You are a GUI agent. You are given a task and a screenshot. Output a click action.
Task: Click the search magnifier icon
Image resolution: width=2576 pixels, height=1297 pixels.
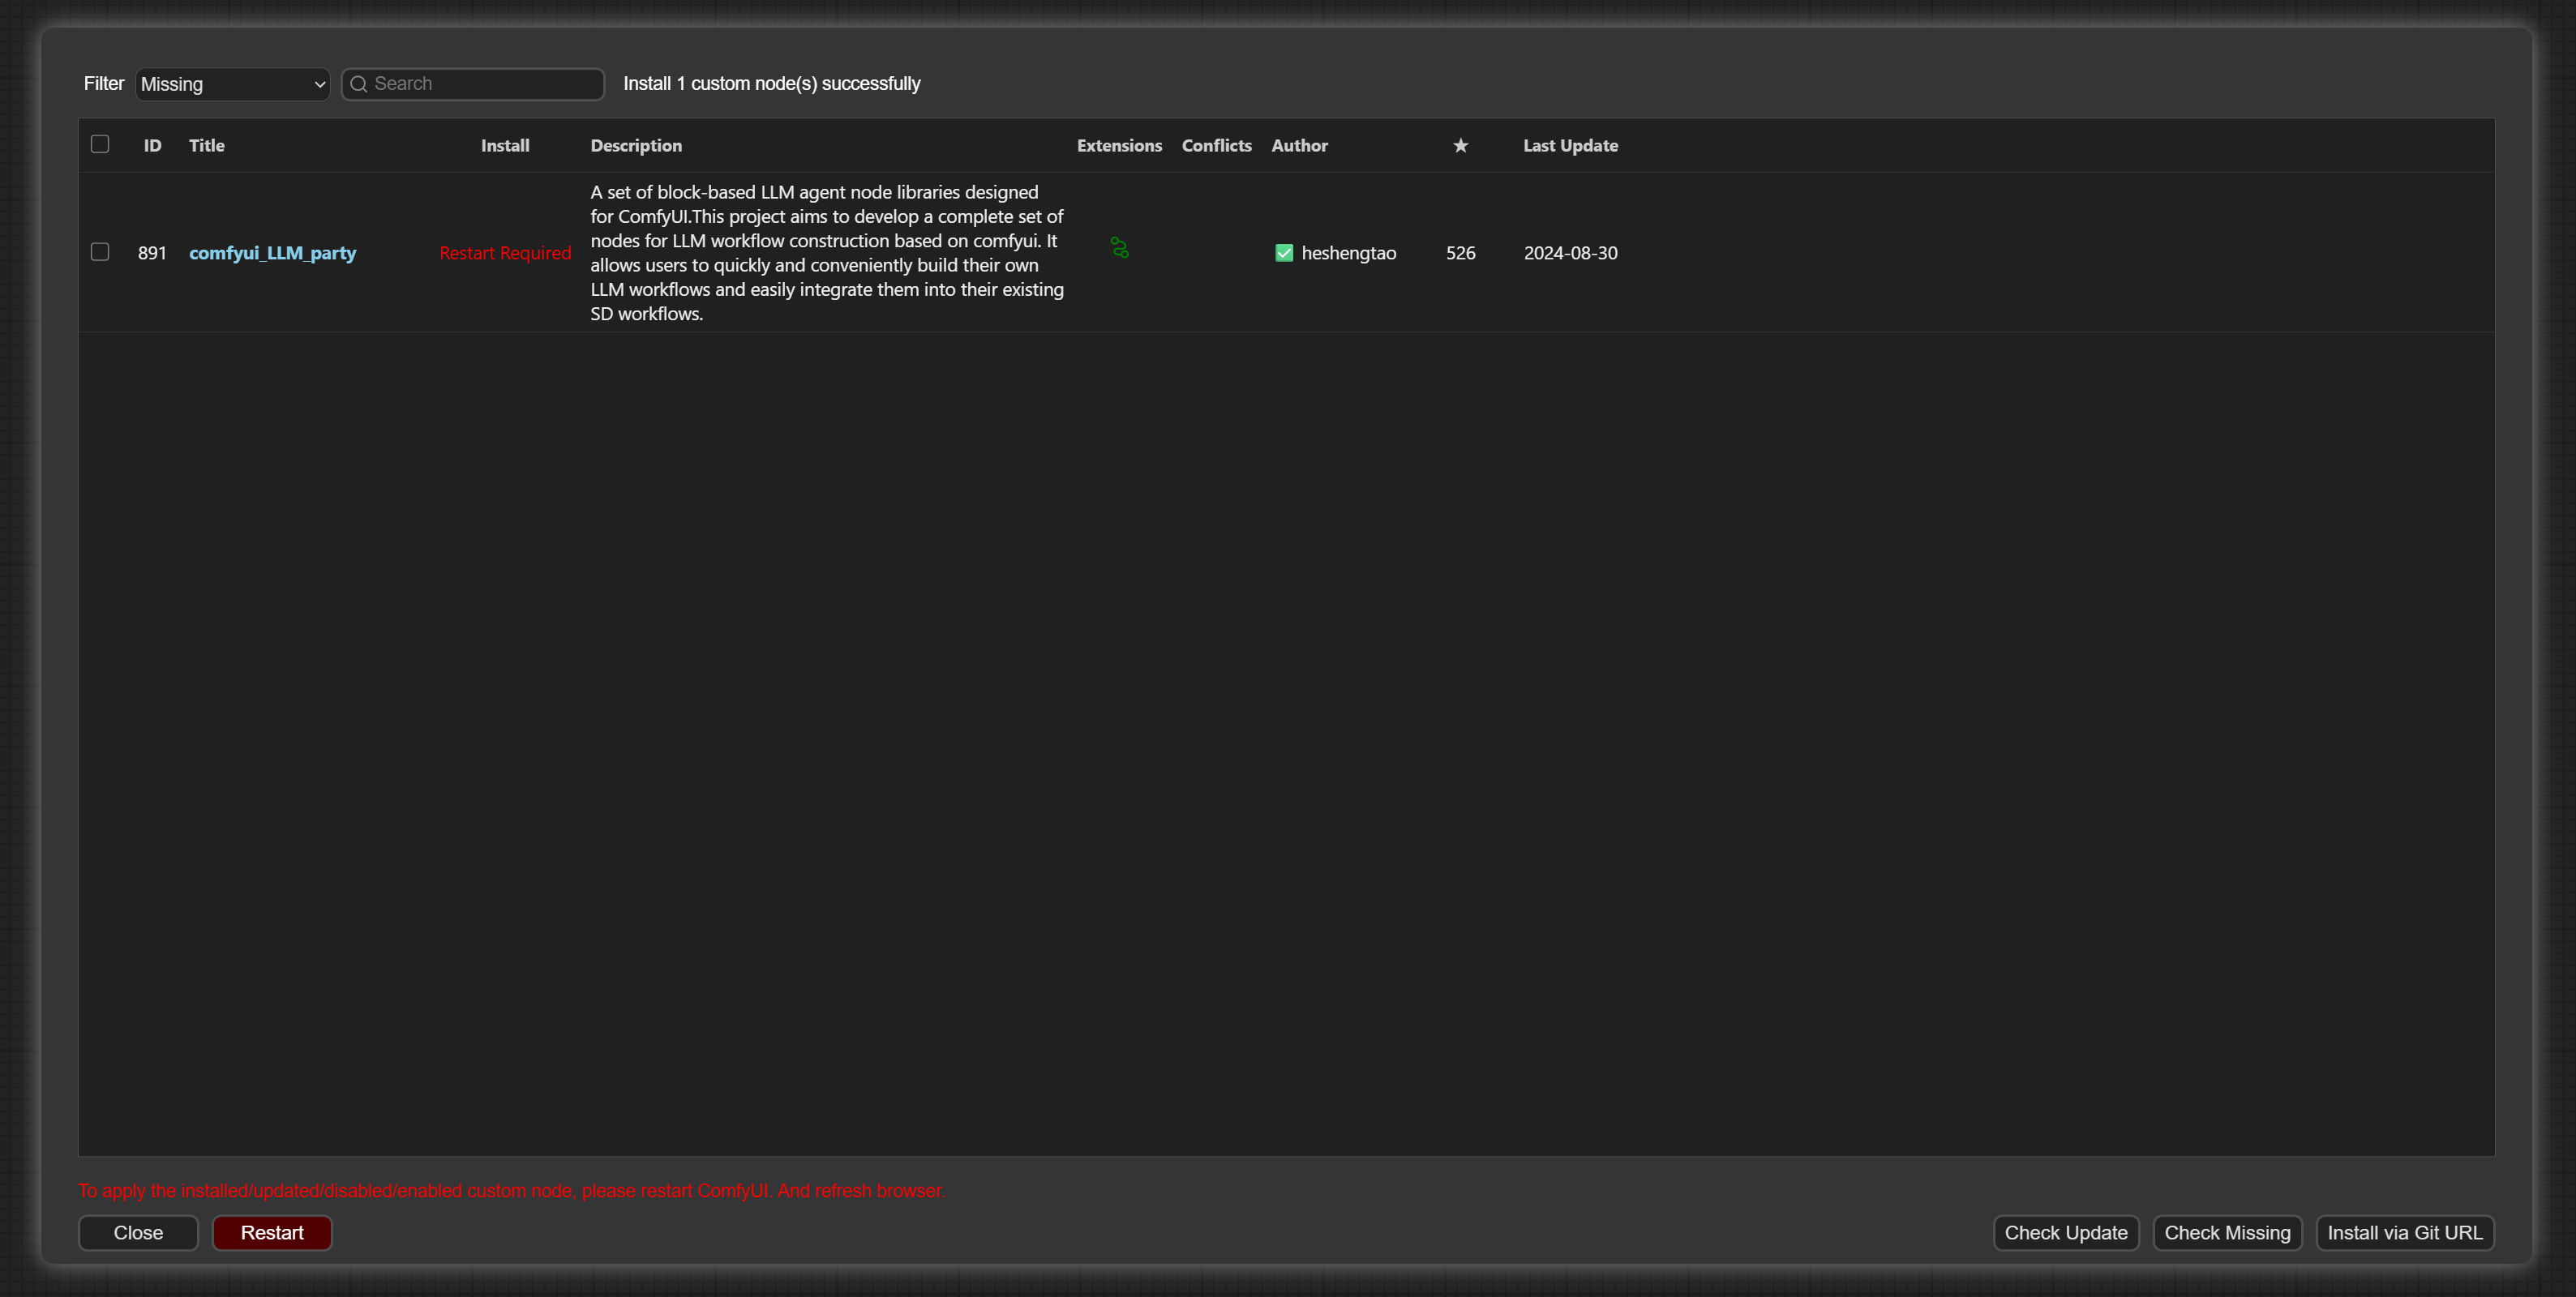click(358, 84)
